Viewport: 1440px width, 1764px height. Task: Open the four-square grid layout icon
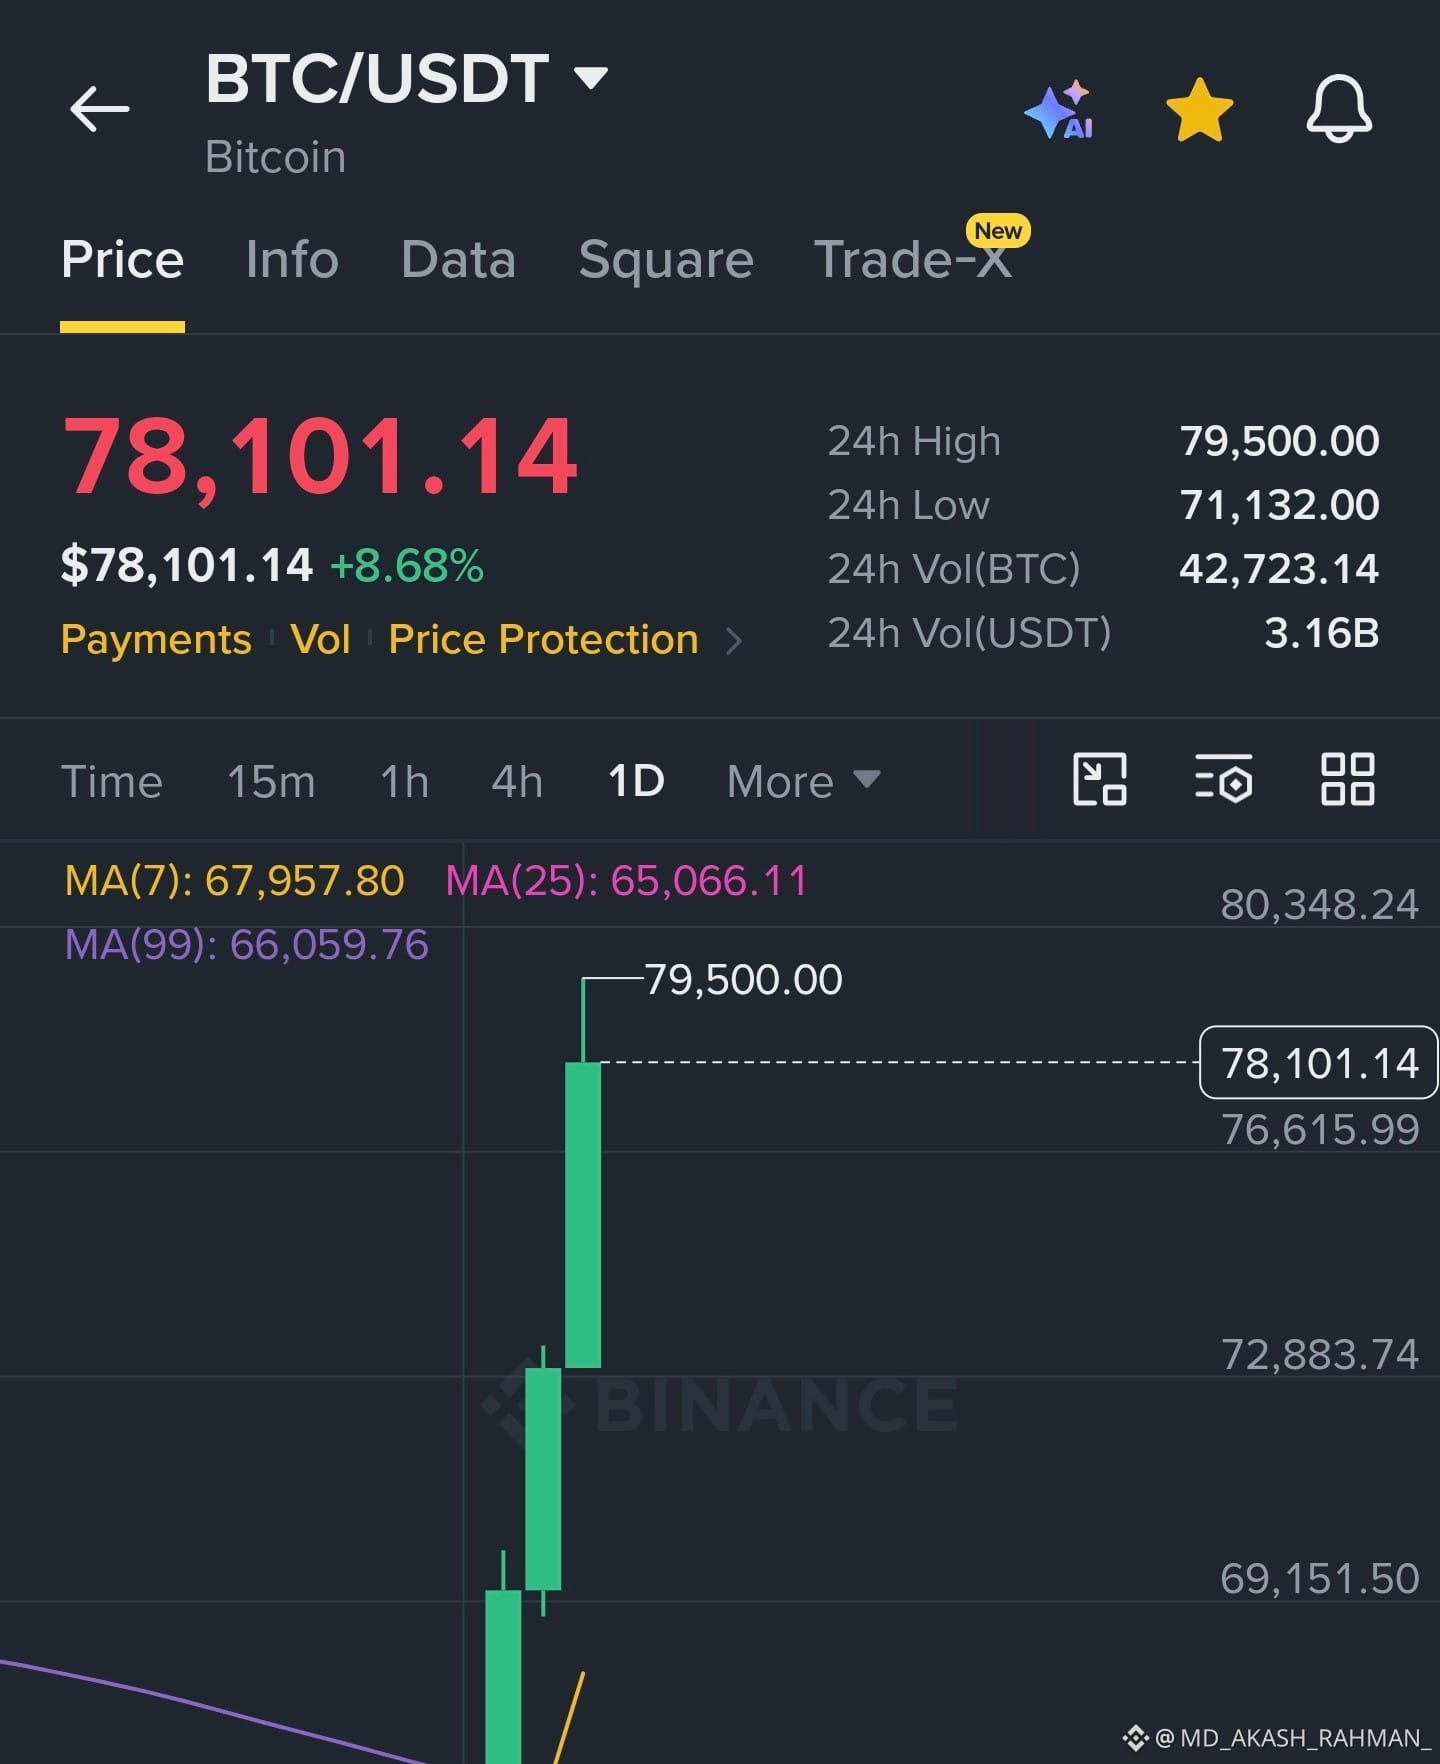coord(1347,779)
